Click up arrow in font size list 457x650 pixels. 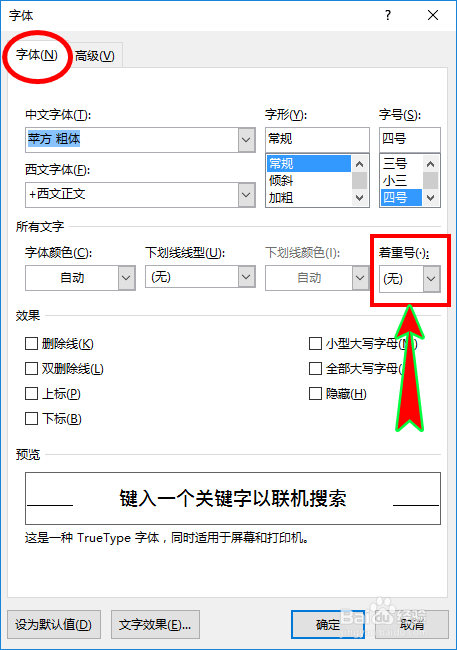(x=430, y=164)
